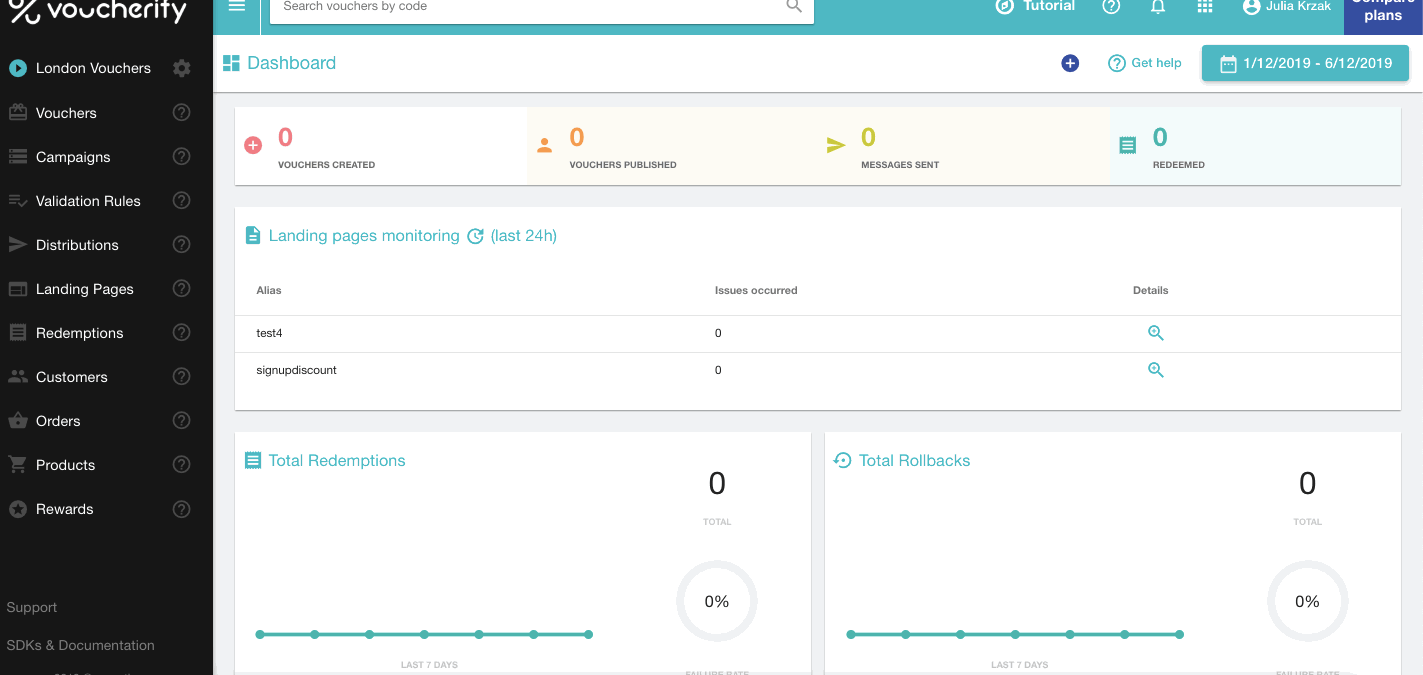The width and height of the screenshot is (1423, 675).
Task: Open Julia Krzak user menu
Action: (1286, 6)
